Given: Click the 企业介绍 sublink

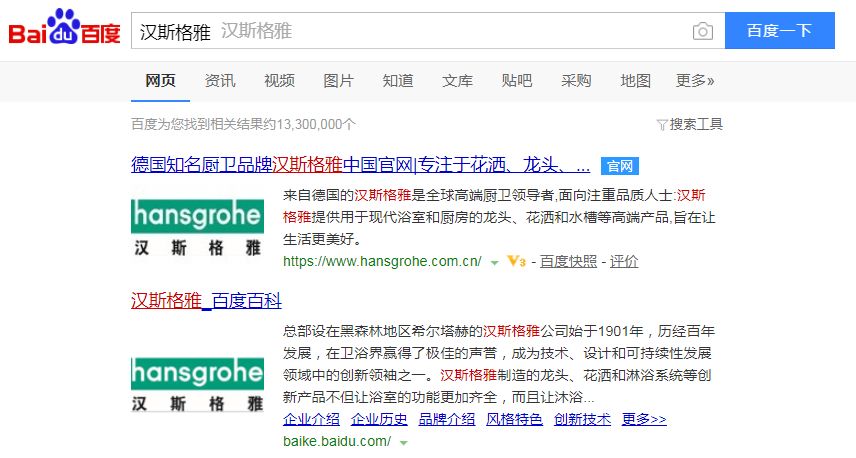Looking at the screenshot, I should [311, 419].
